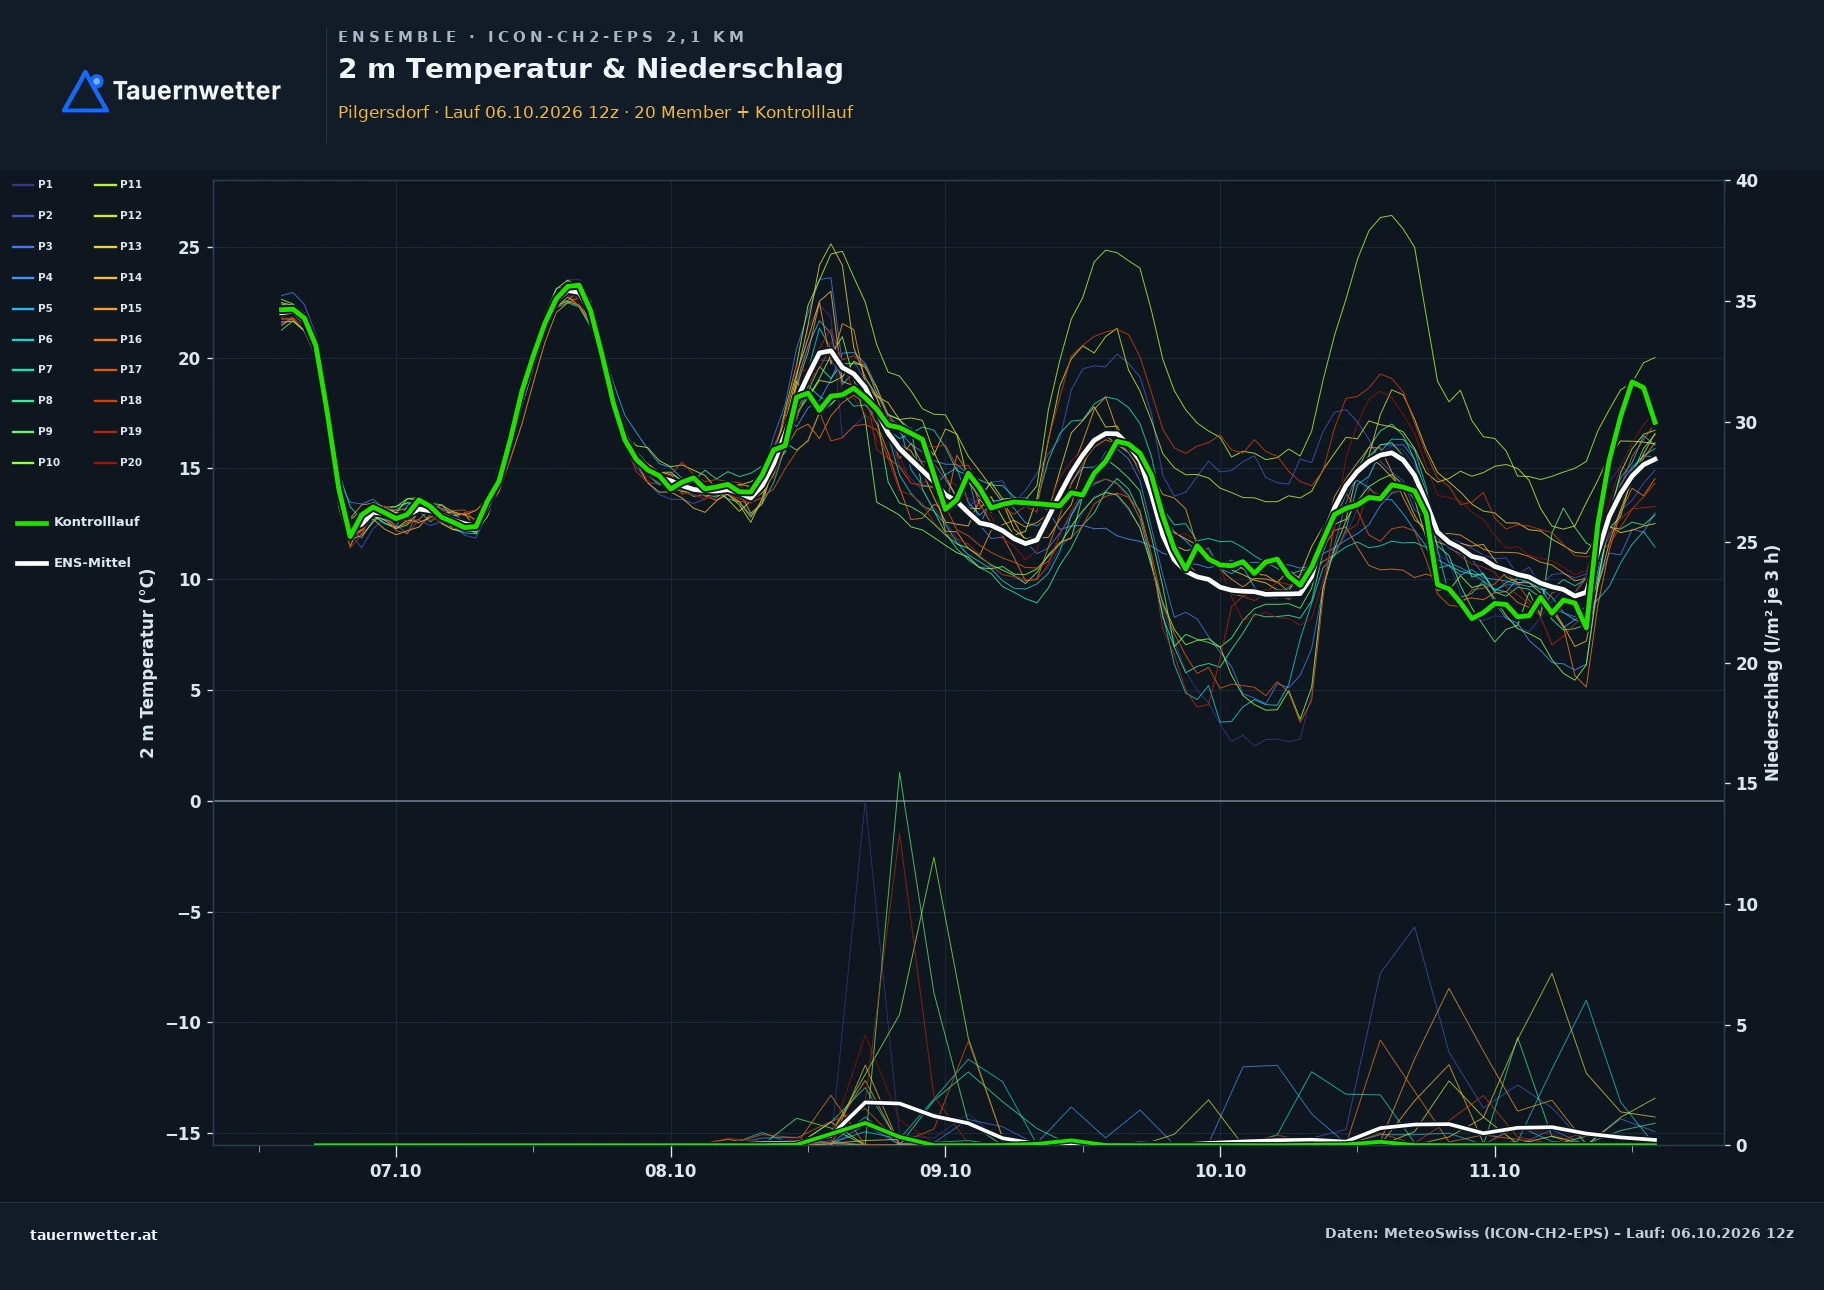
Task: Click the chart title 2 m Temperatur & Niederschlag
Action: tap(591, 69)
